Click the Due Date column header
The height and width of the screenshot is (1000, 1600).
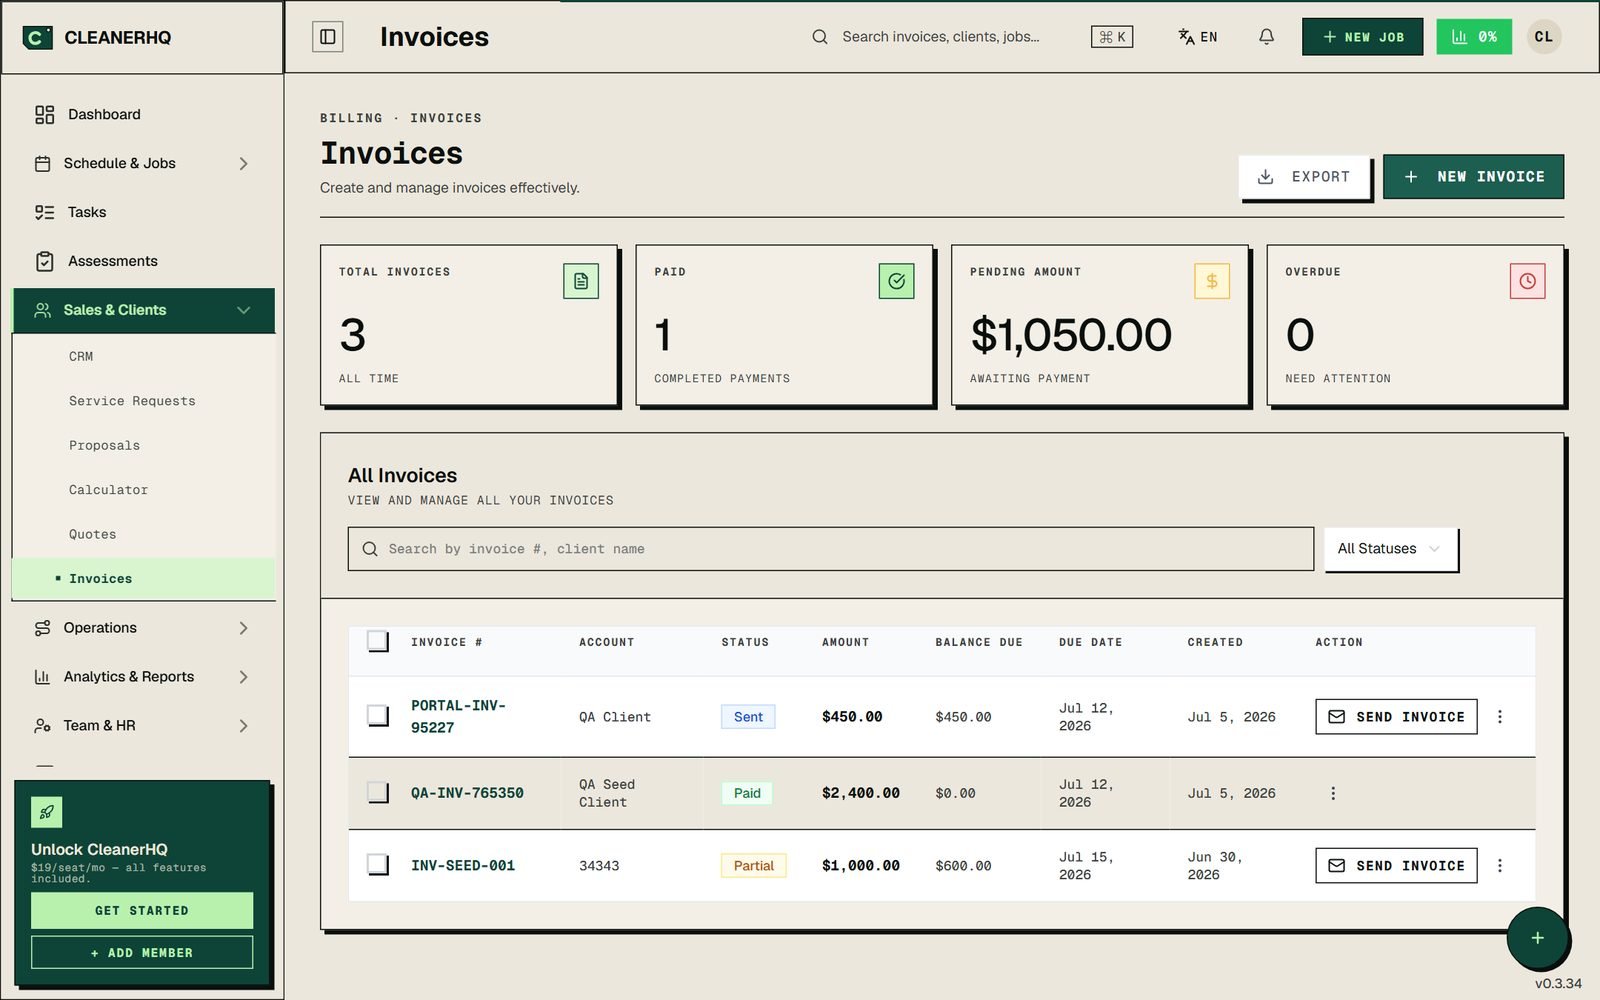(x=1090, y=642)
